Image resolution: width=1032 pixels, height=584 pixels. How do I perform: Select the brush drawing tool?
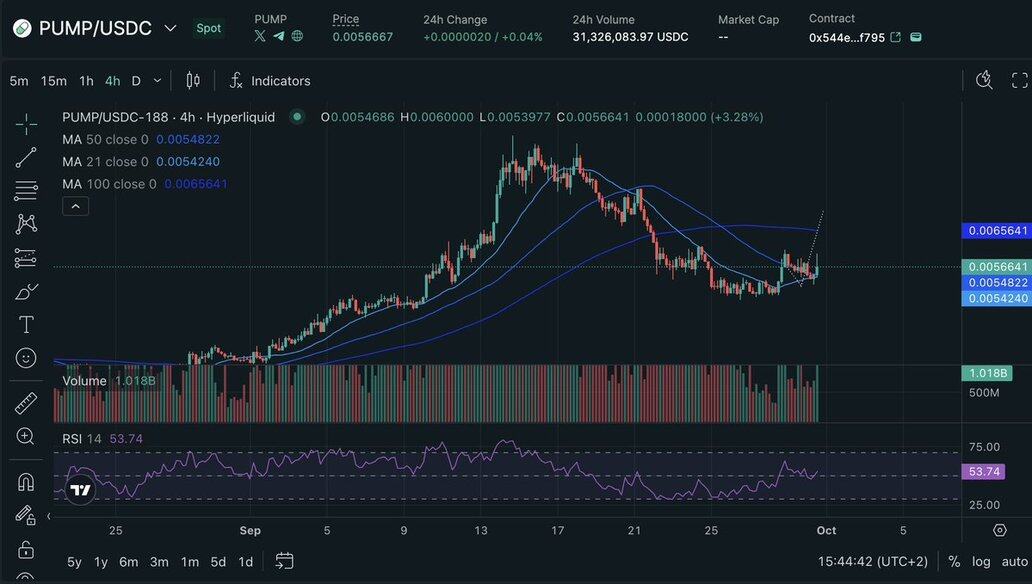(26, 291)
